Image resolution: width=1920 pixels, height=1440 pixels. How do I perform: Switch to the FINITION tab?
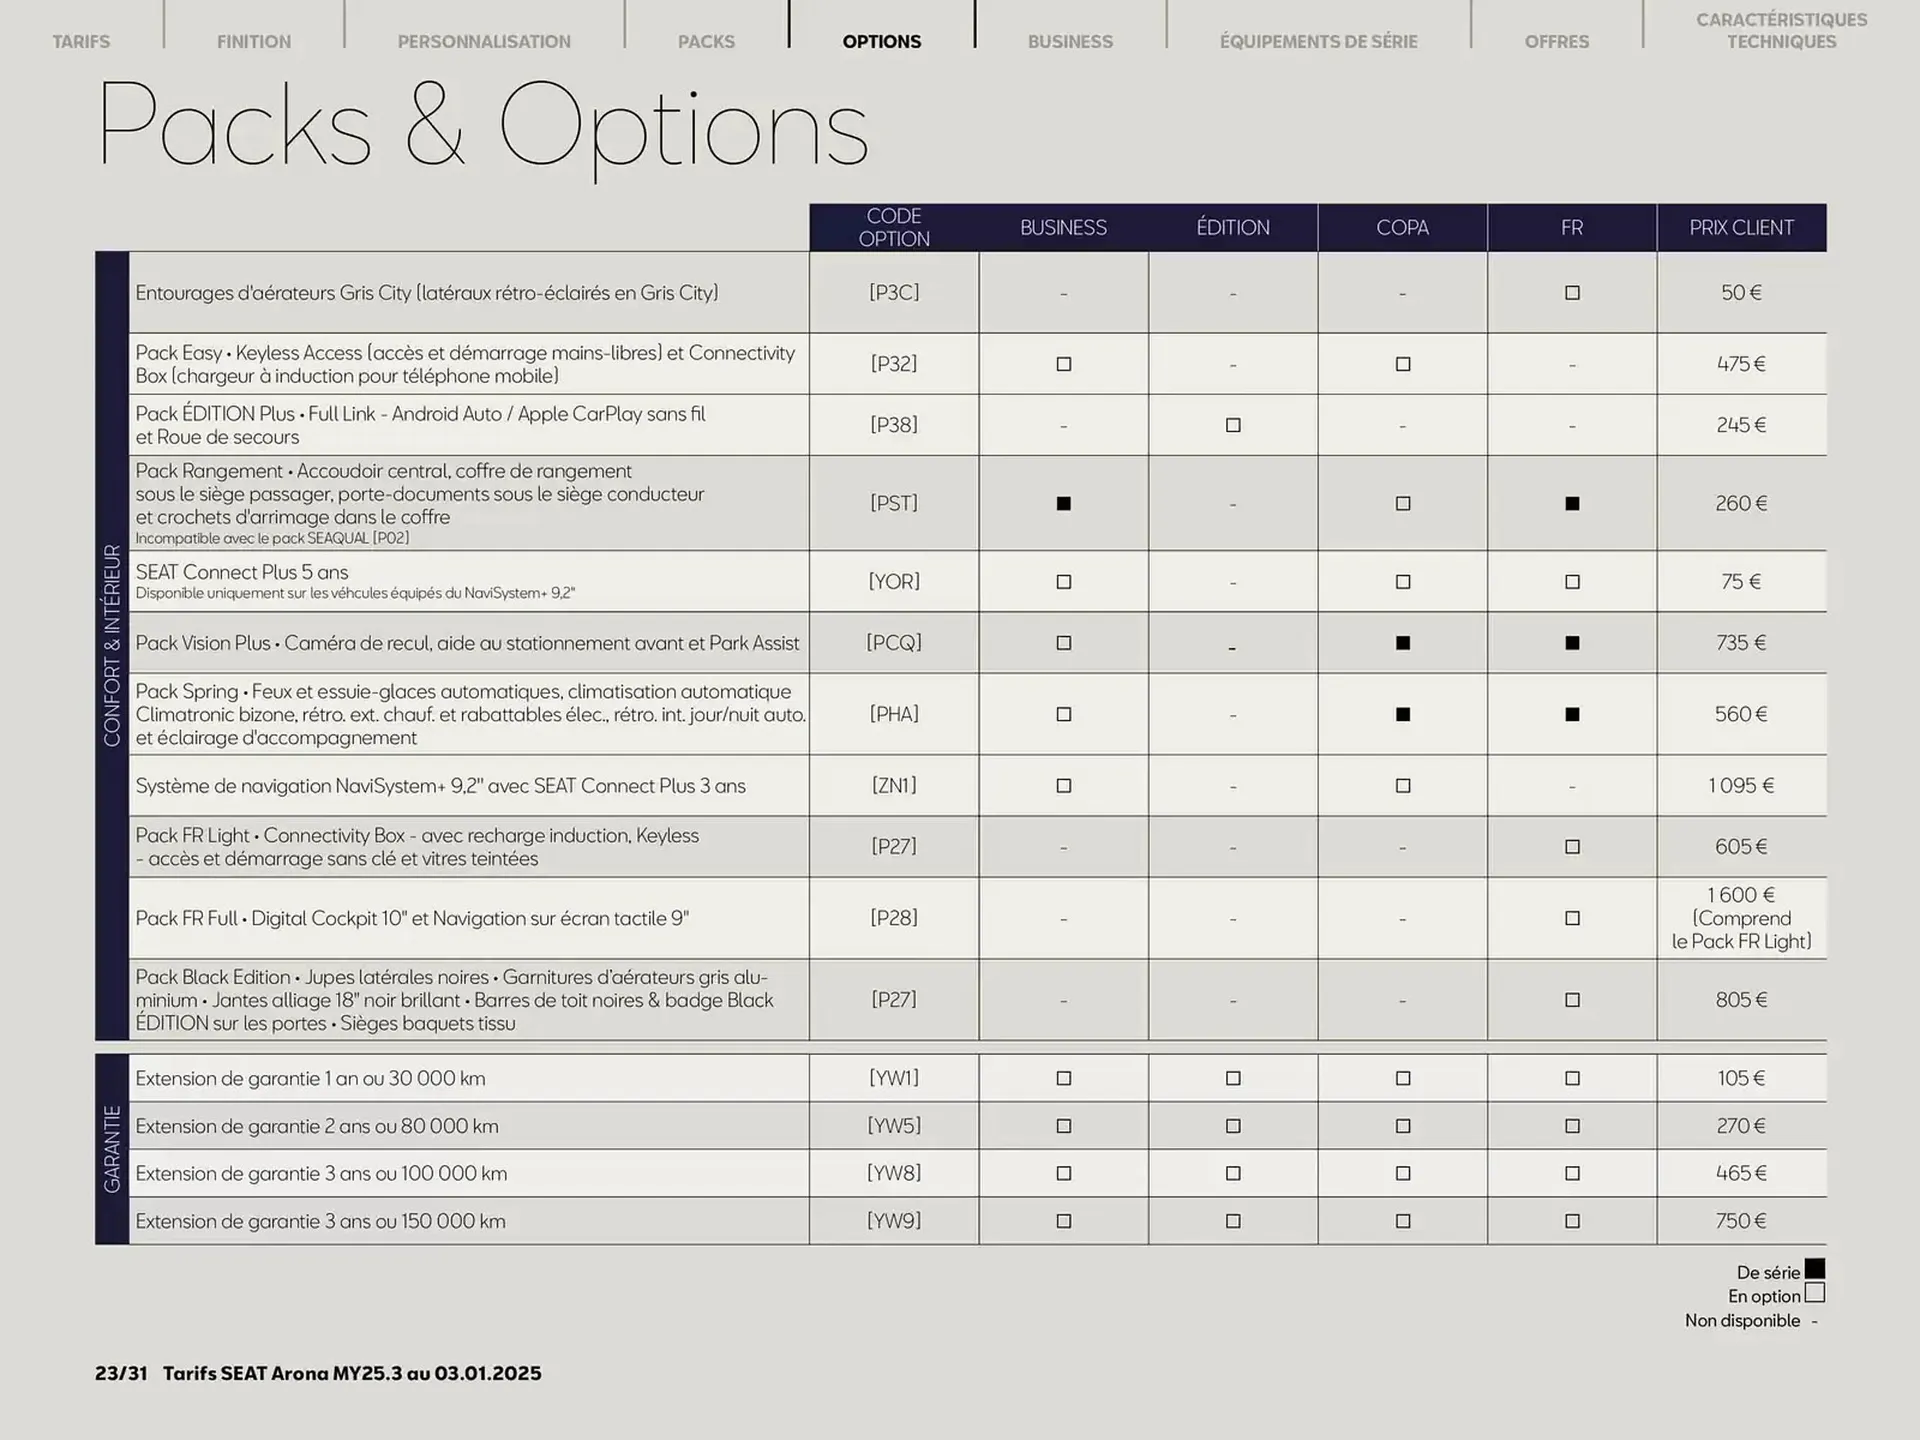(254, 41)
